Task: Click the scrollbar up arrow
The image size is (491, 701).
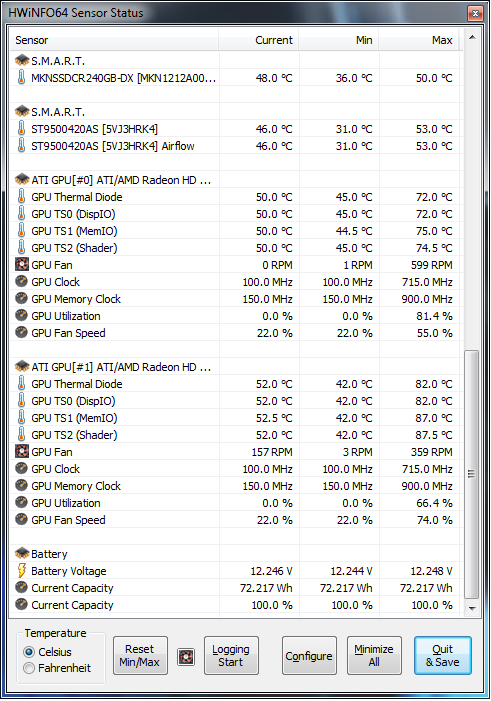Action: click(472, 37)
